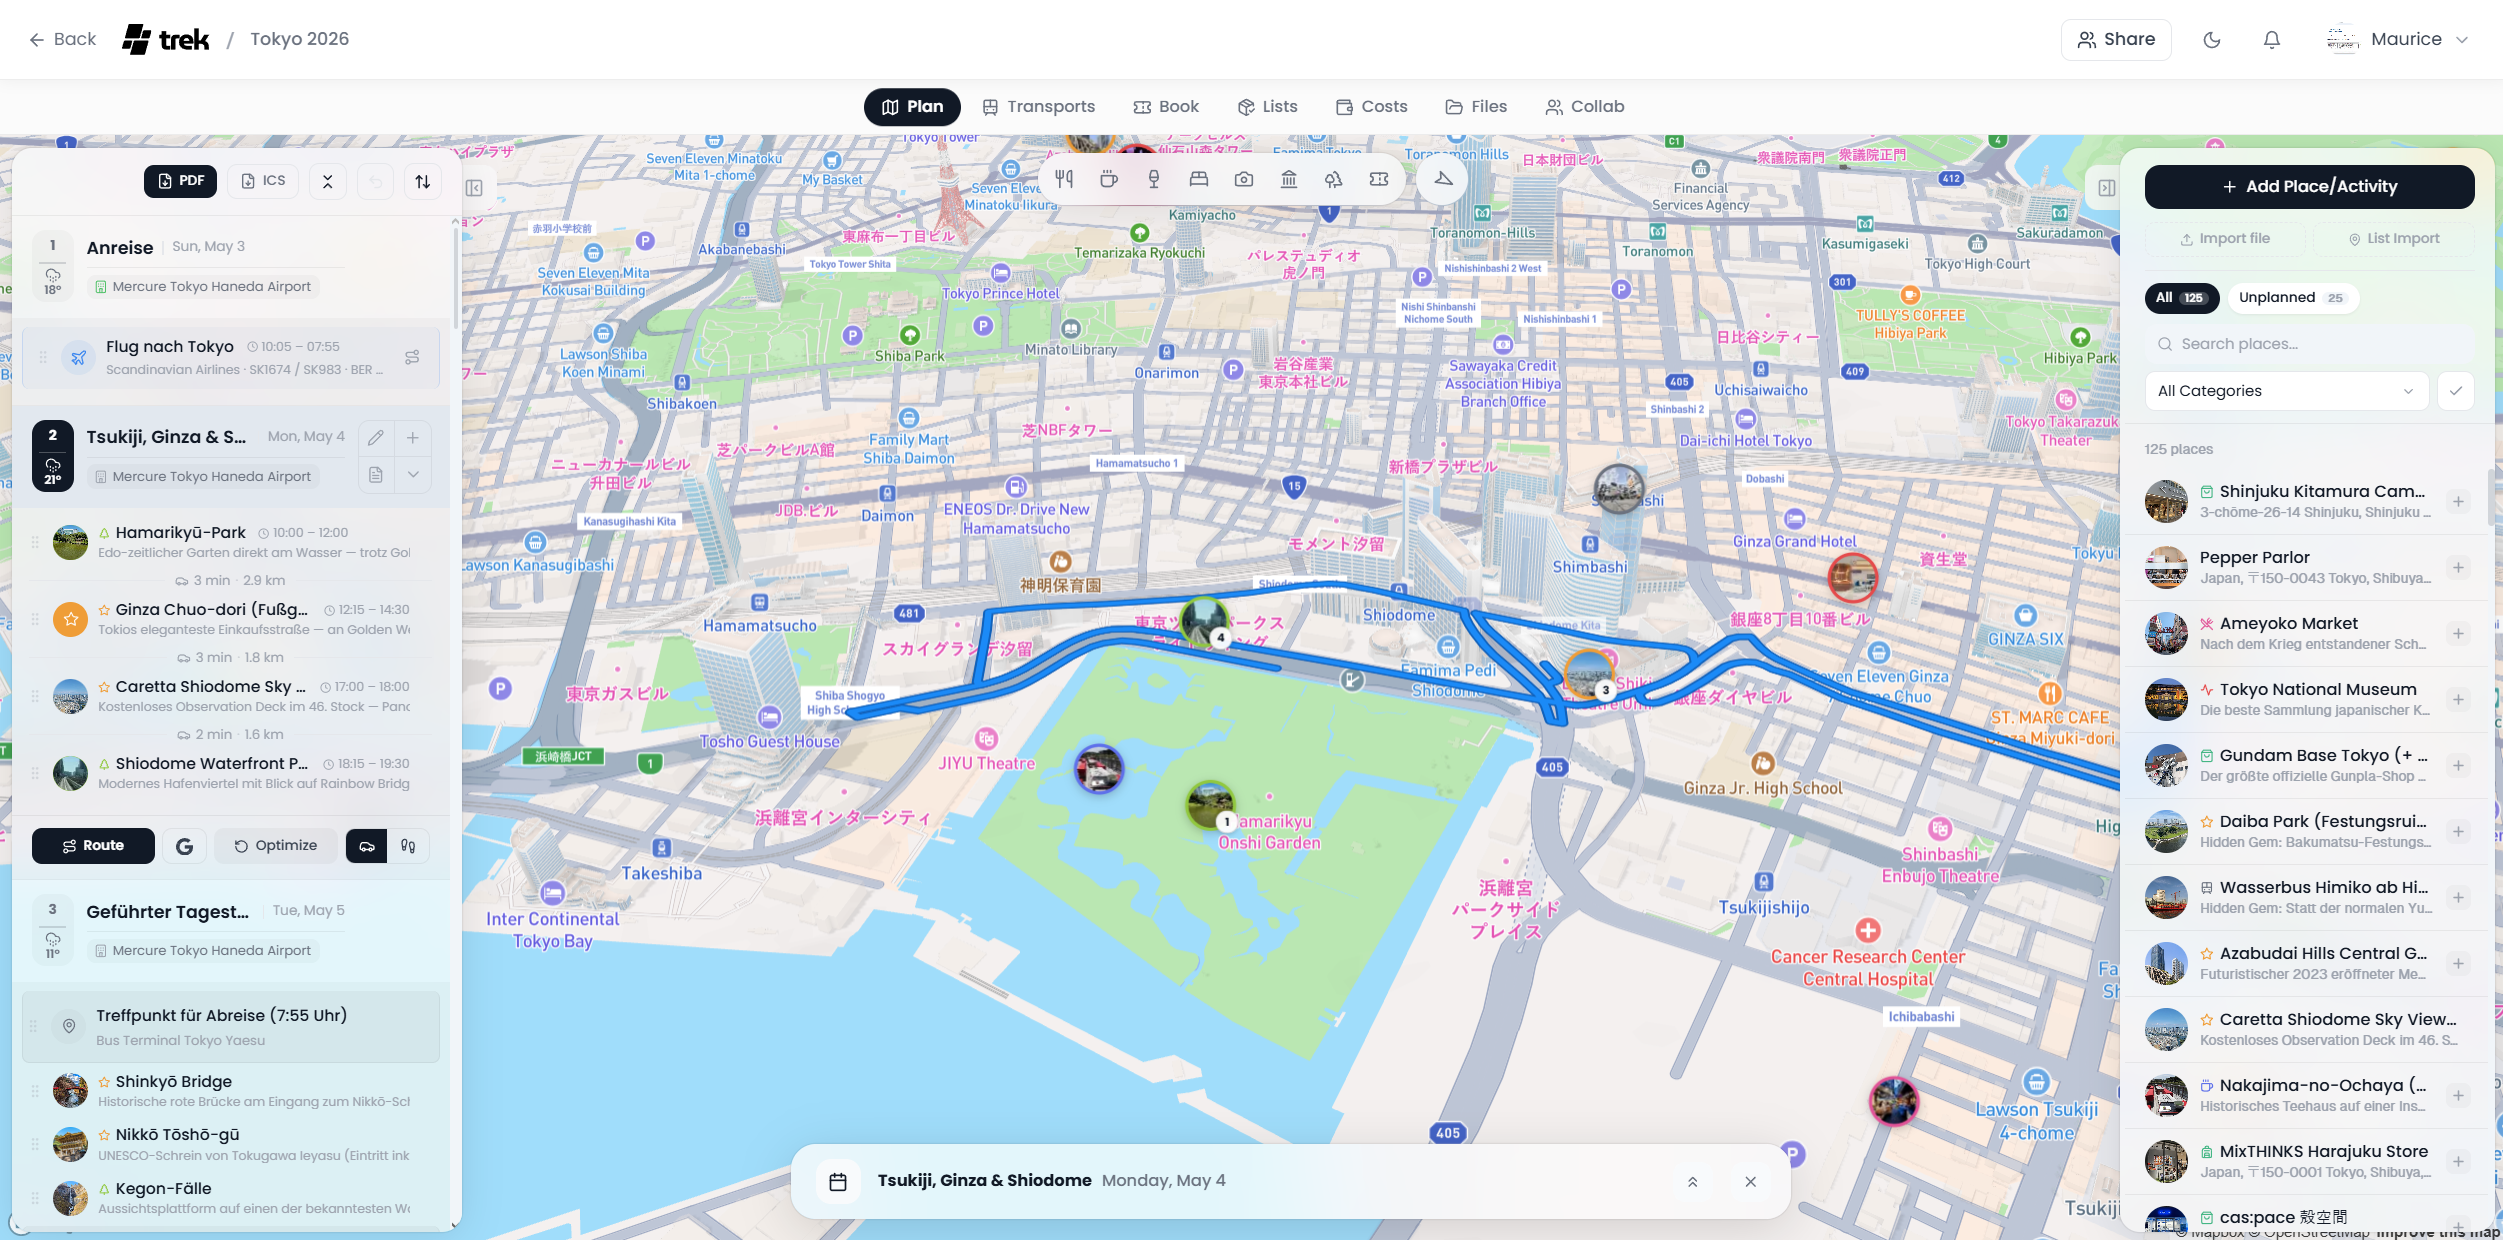Add item to Tsukiji, Ginza day
This screenshot has width=2503, height=1240.
[413, 437]
